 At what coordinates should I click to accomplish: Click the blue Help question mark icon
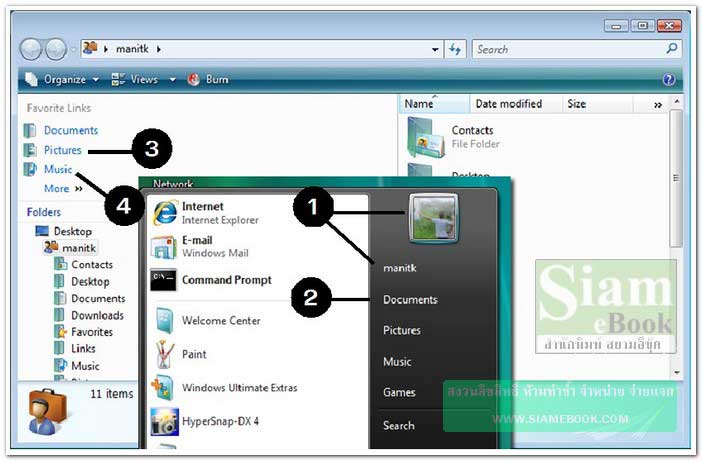pos(668,79)
